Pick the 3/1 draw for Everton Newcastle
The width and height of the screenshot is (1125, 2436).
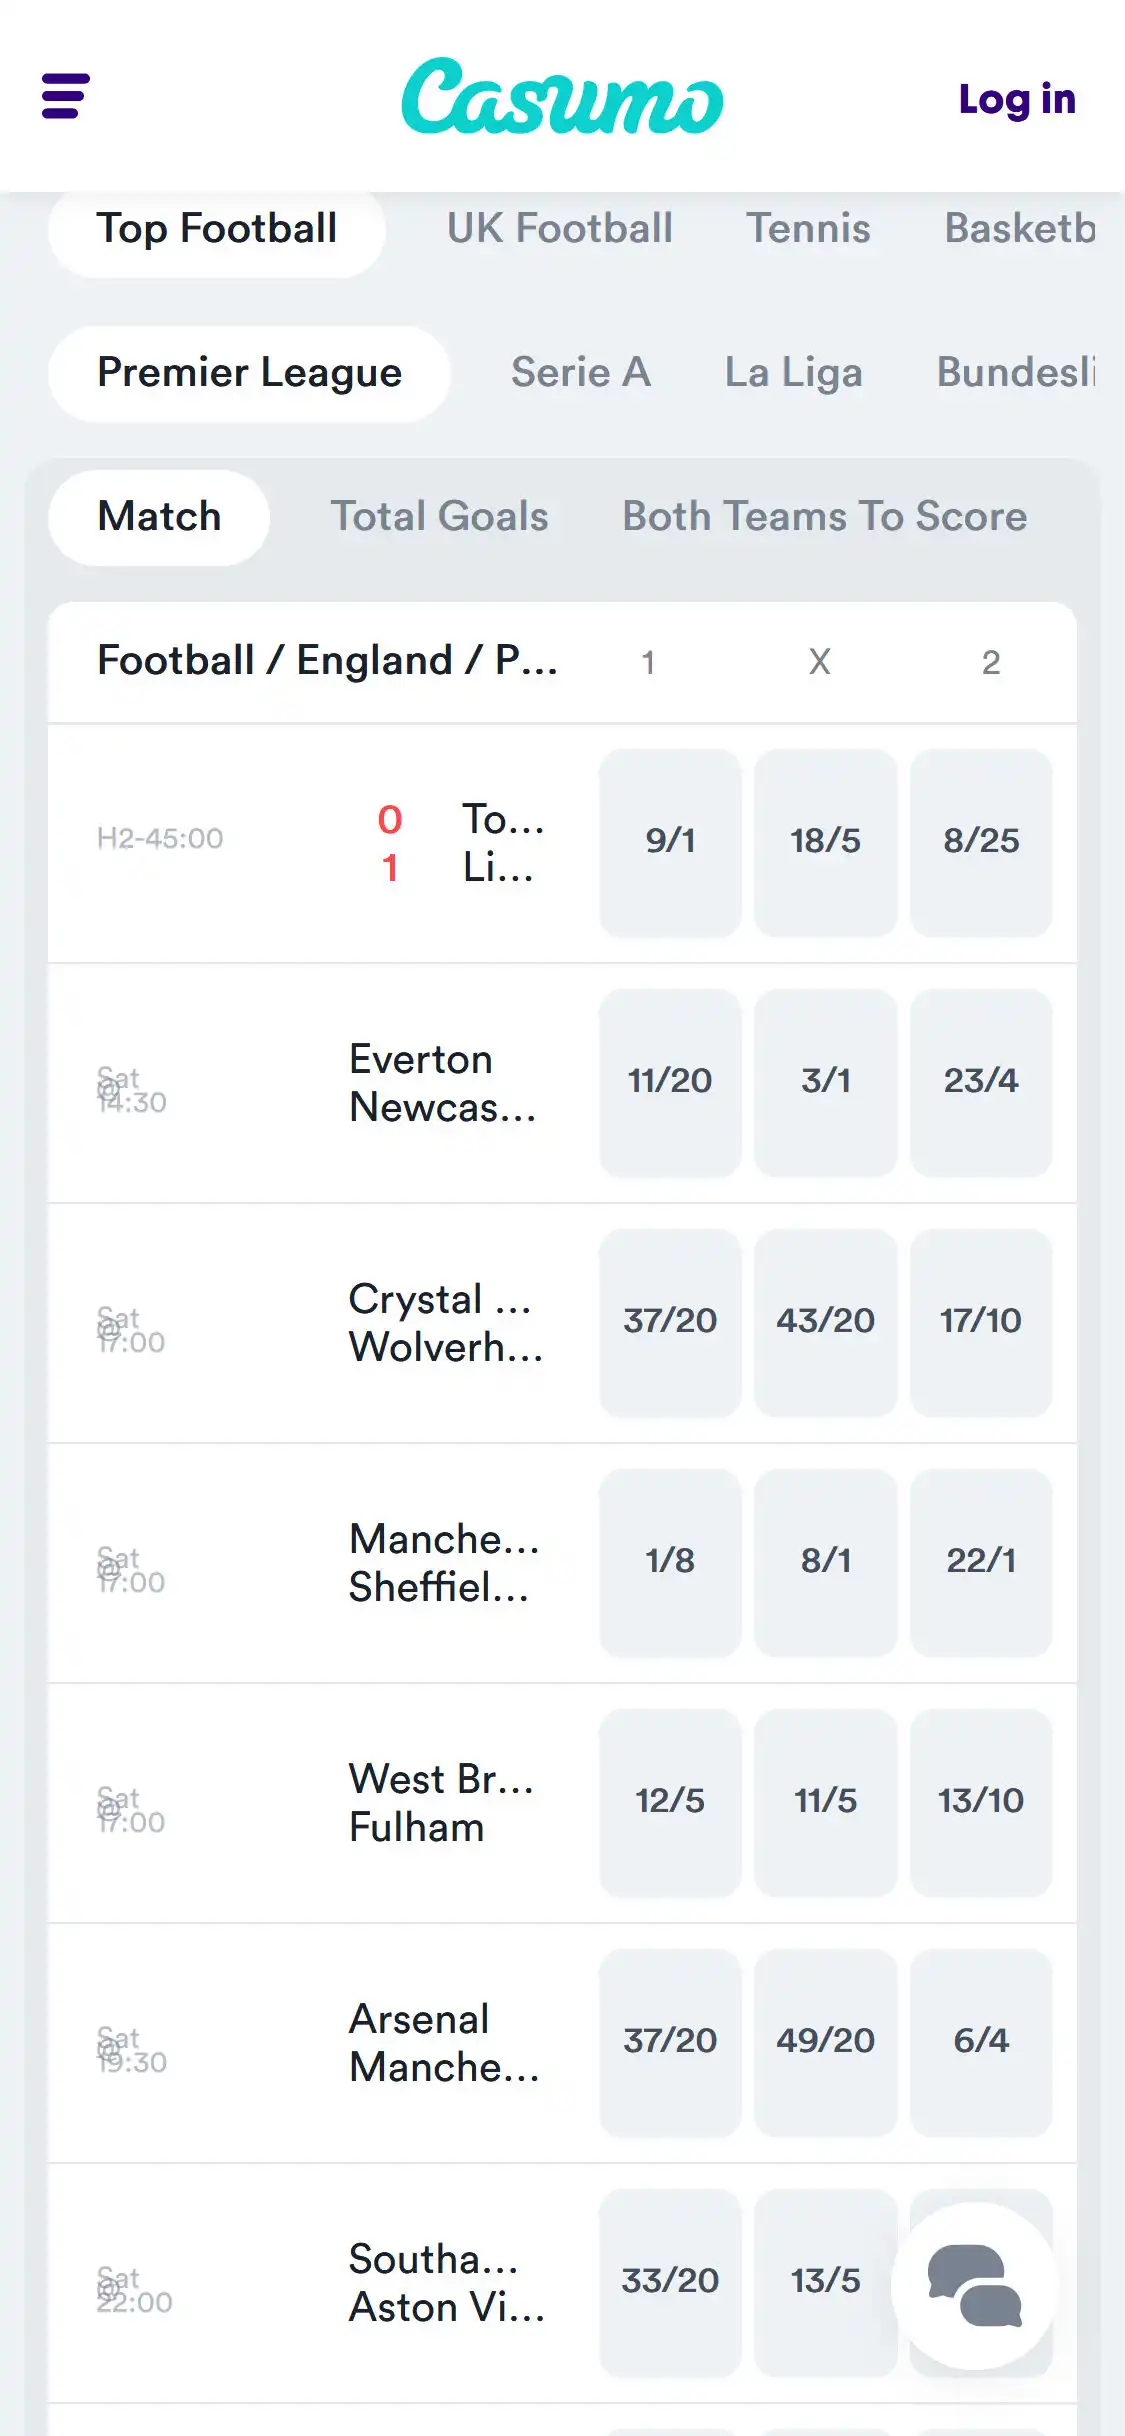point(826,1081)
